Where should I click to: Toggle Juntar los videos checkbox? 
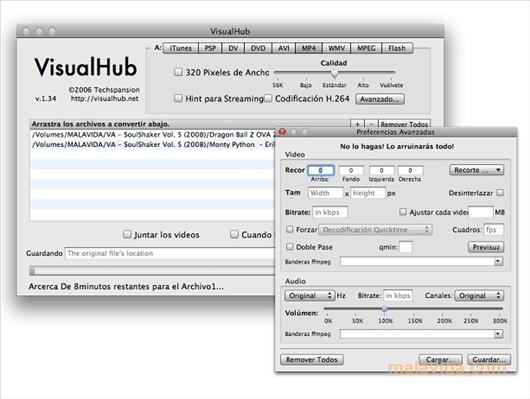pyautogui.click(x=127, y=234)
